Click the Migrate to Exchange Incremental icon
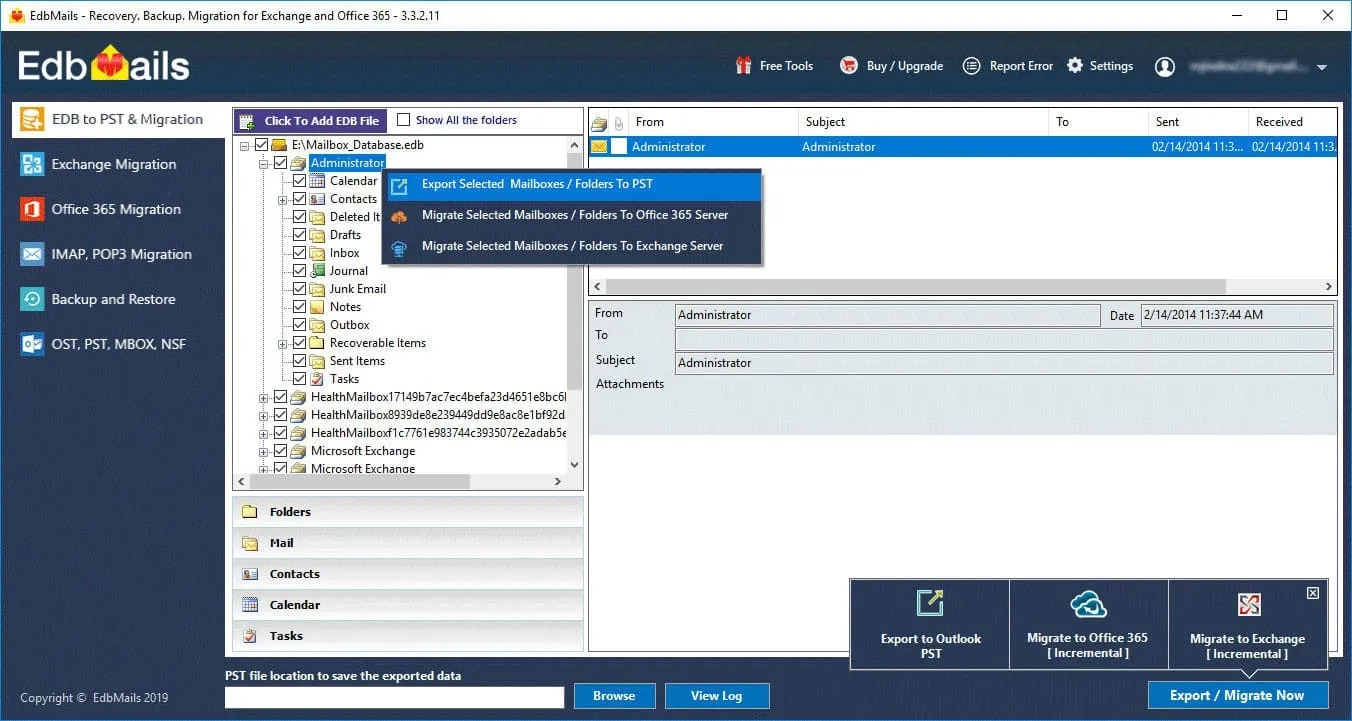The width and height of the screenshot is (1352, 721). pos(1249,605)
